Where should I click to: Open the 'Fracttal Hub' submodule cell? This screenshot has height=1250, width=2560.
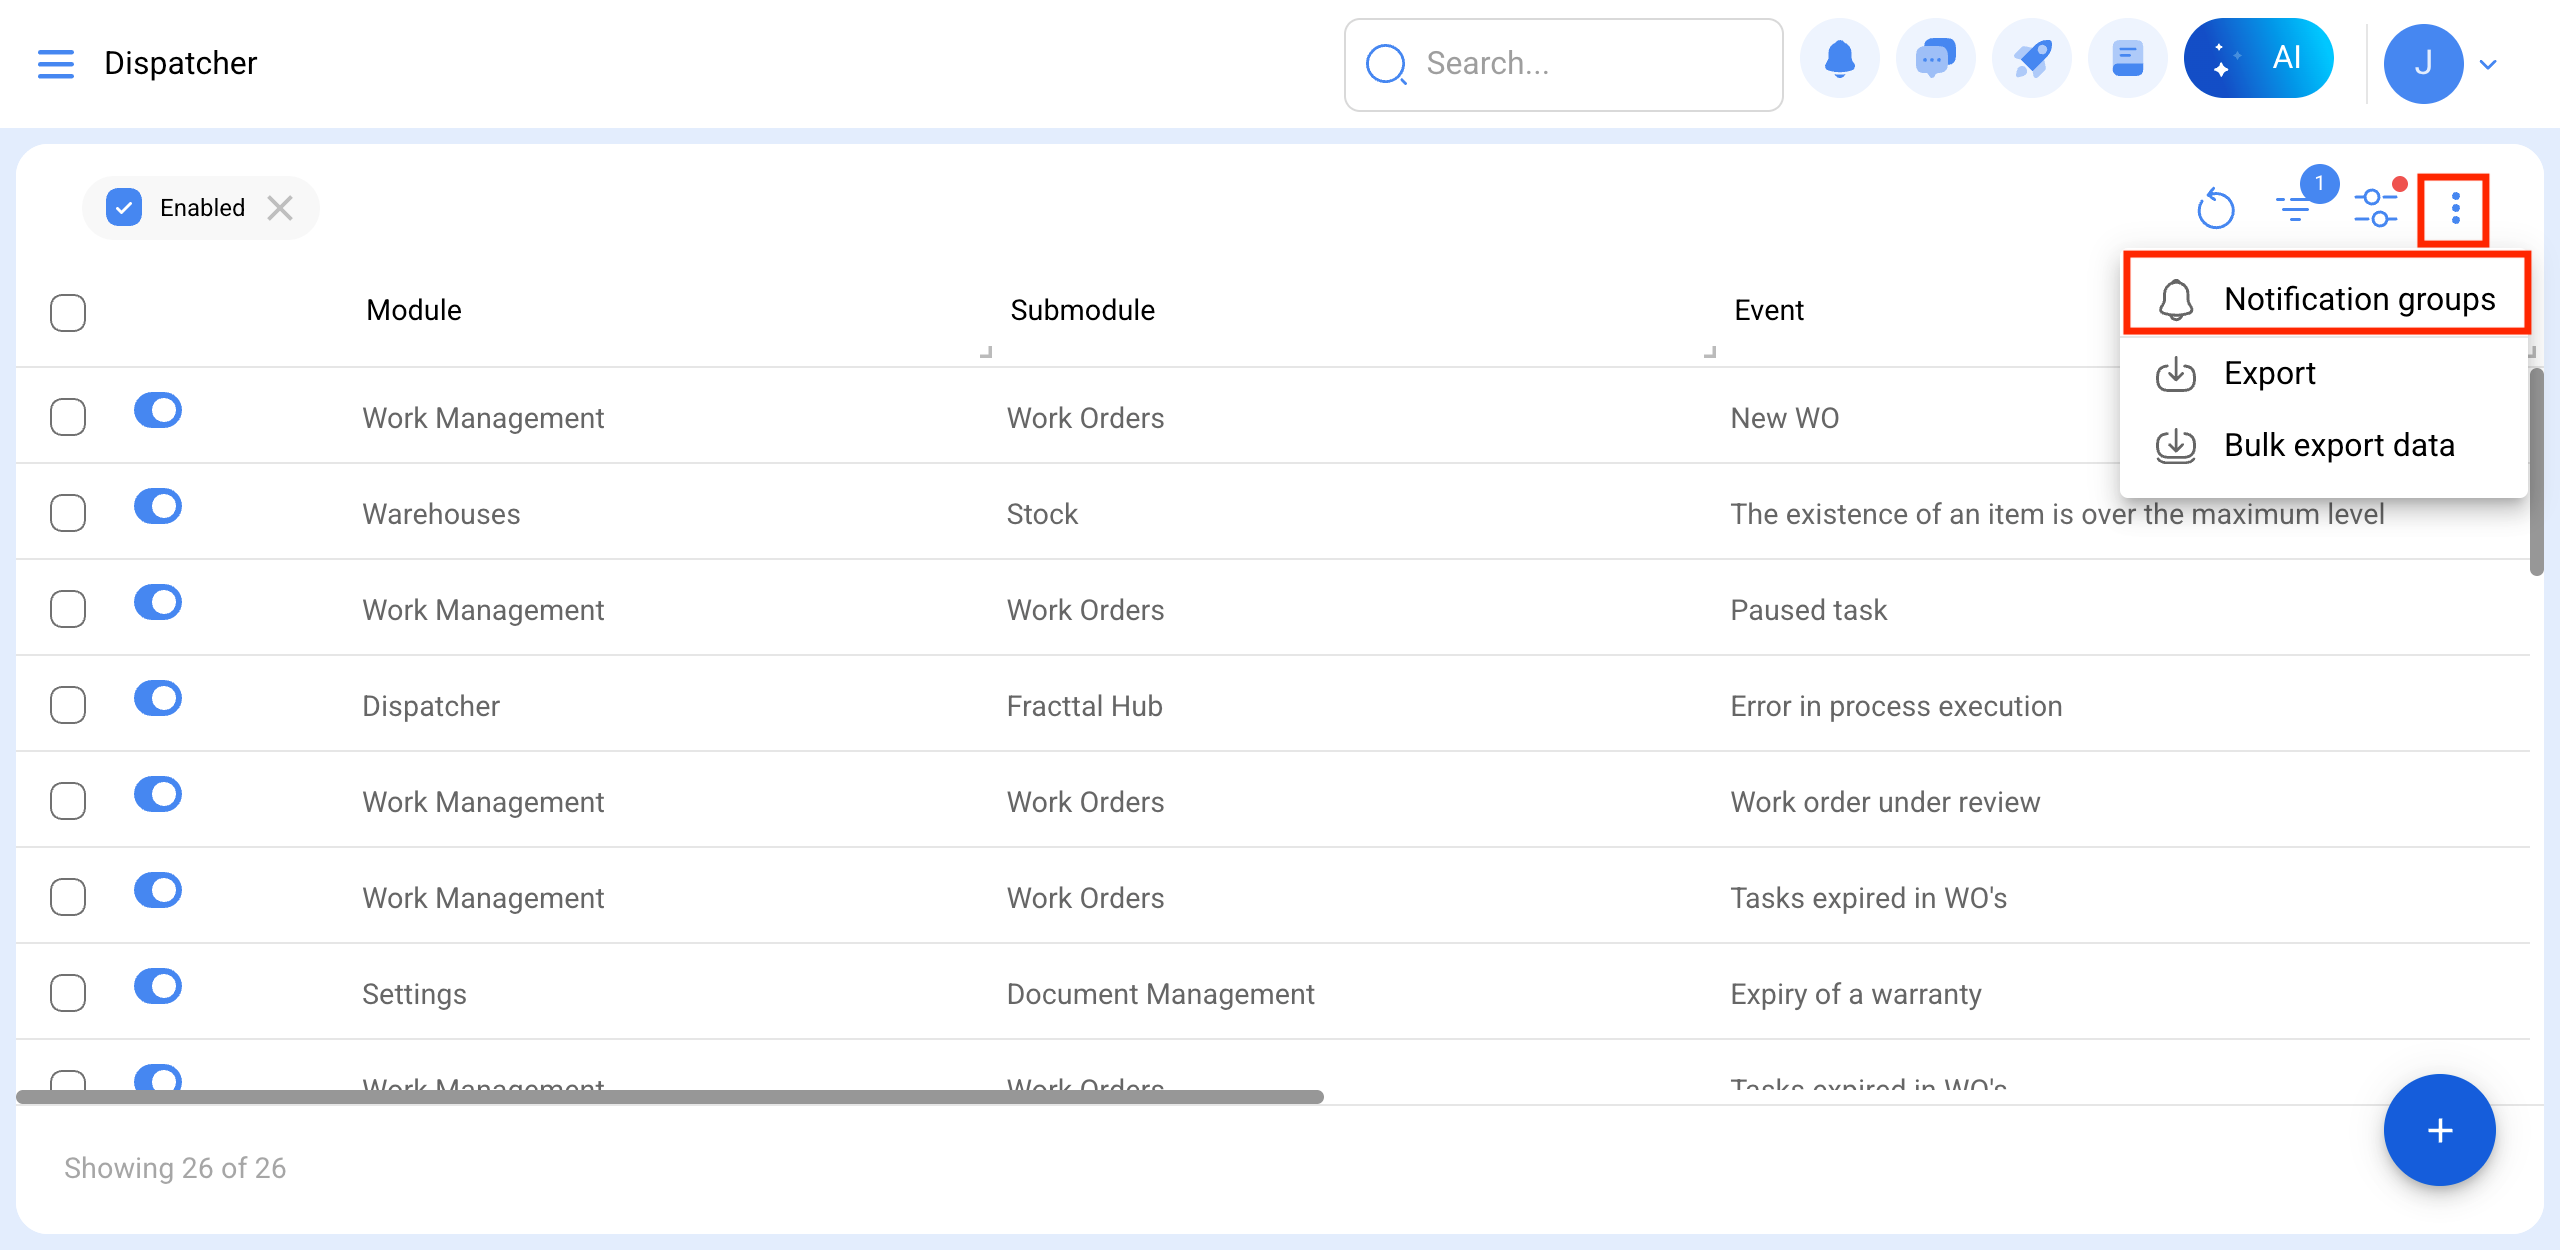[x=1084, y=706]
